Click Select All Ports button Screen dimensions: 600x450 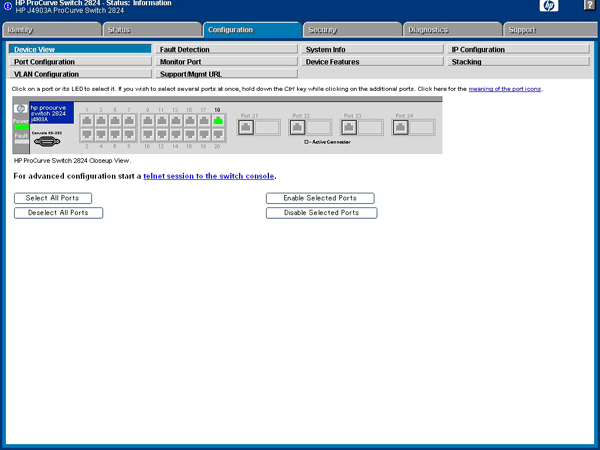53,198
